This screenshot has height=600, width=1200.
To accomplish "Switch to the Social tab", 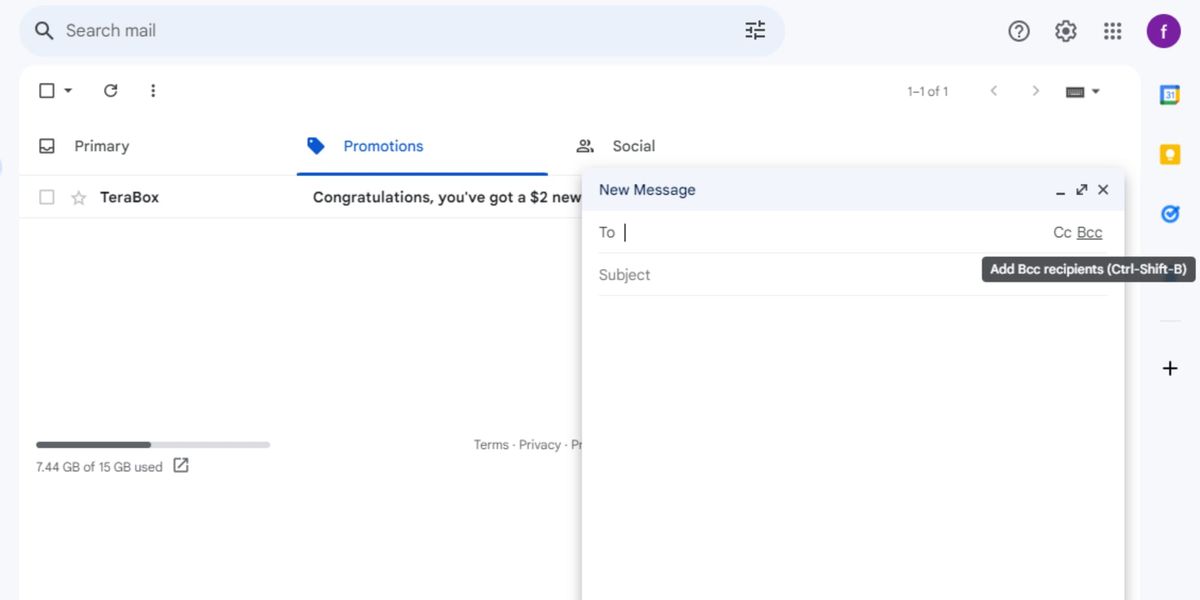I will [633, 146].
